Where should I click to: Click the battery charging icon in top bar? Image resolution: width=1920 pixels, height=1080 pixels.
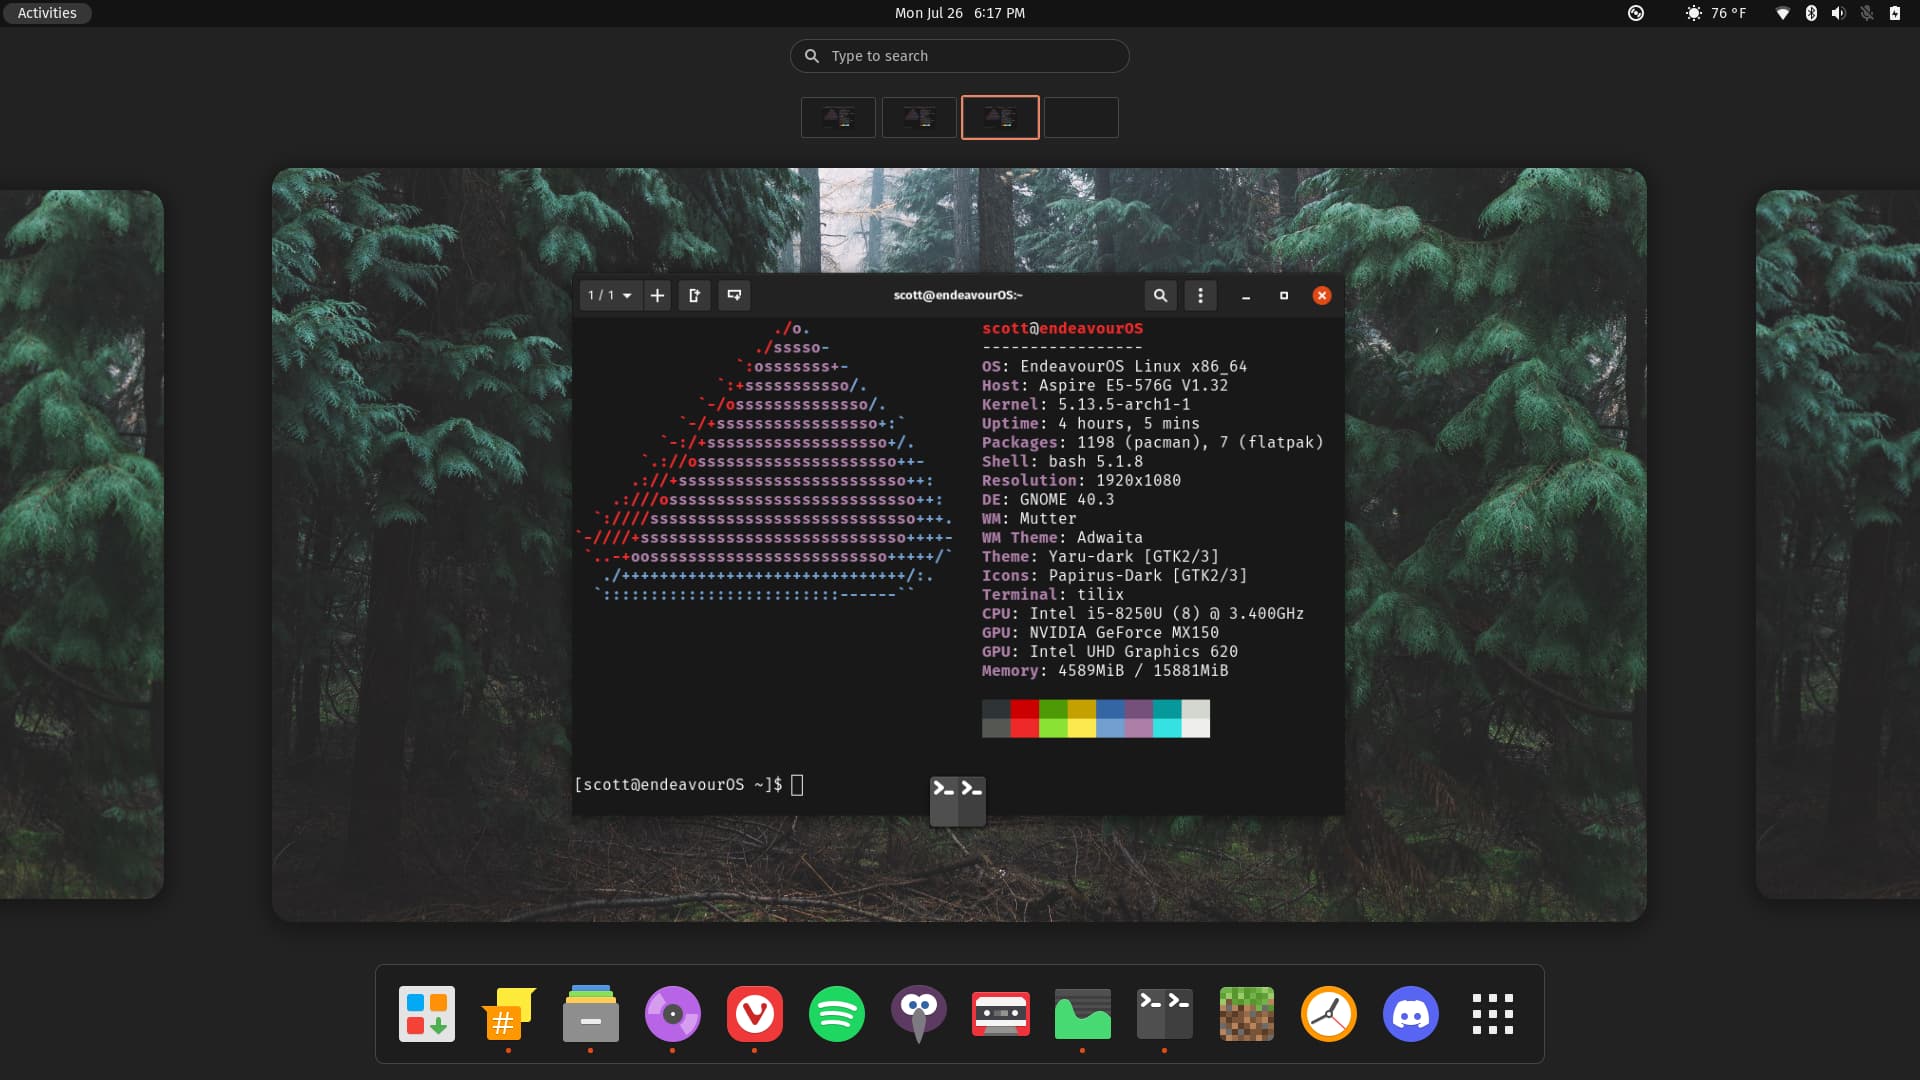pos(1894,13)
